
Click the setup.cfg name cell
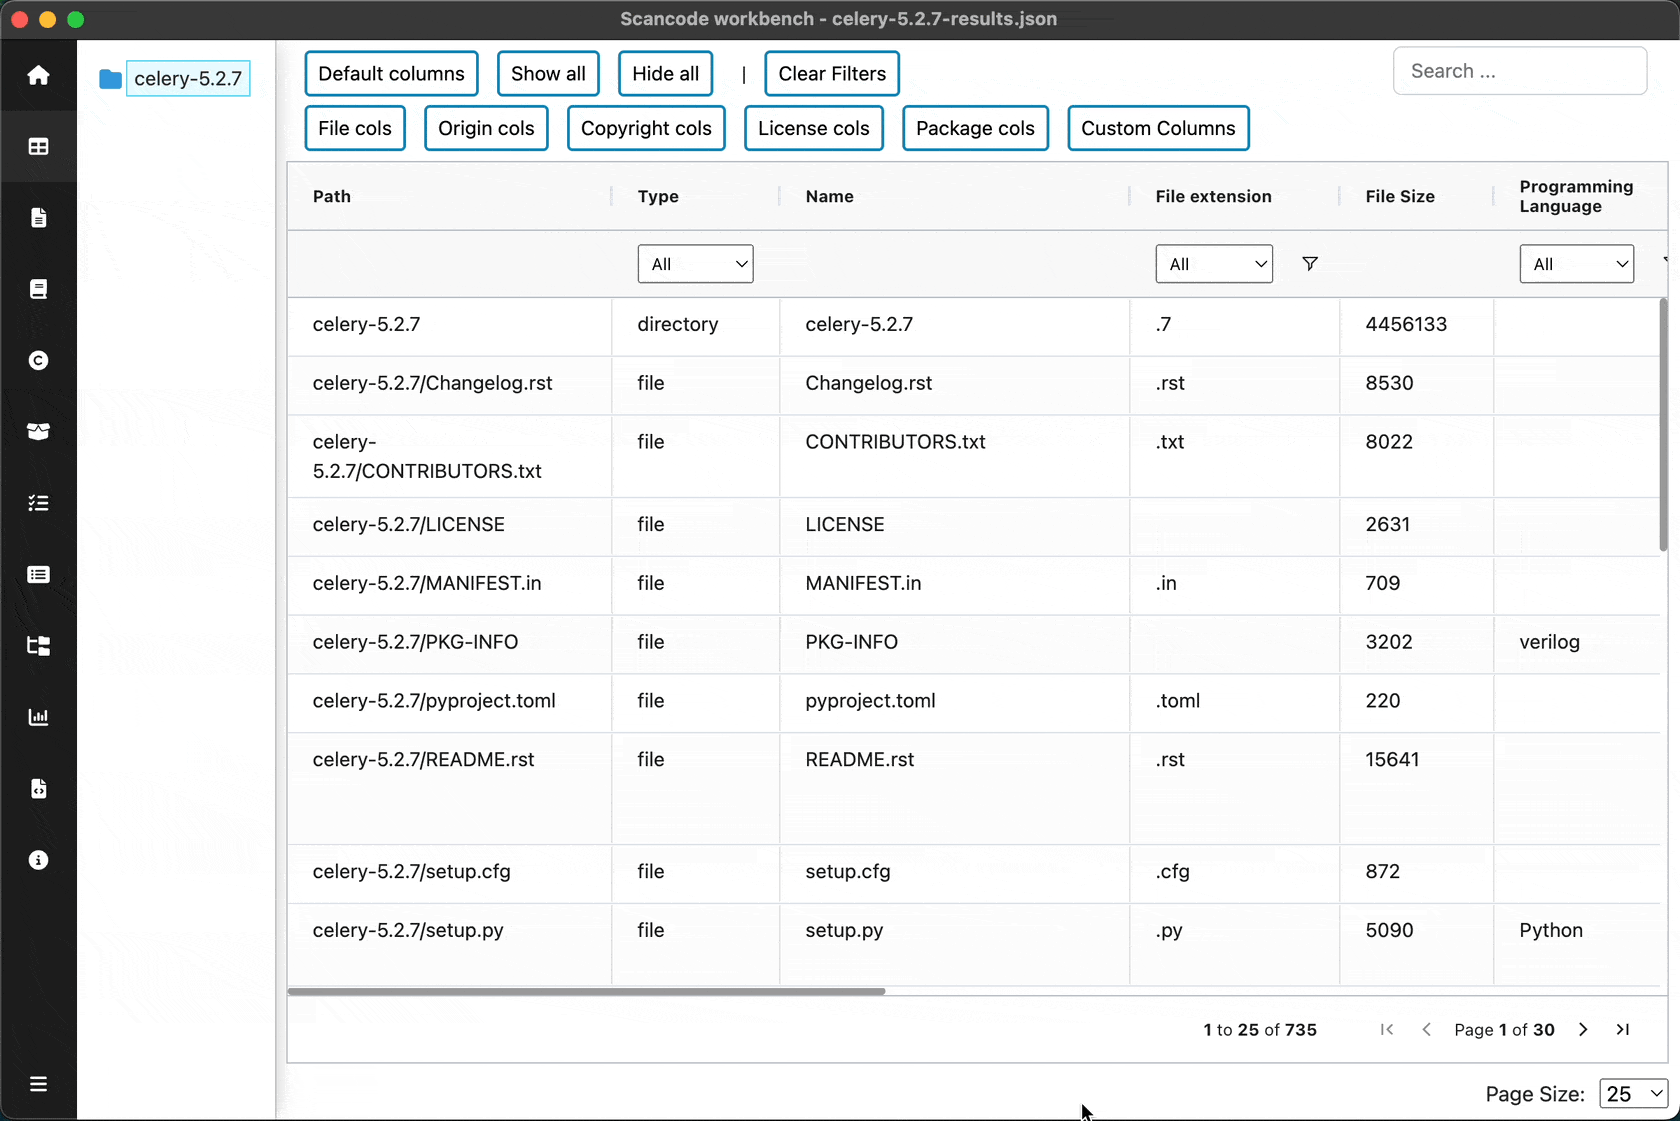click(954, 872)
